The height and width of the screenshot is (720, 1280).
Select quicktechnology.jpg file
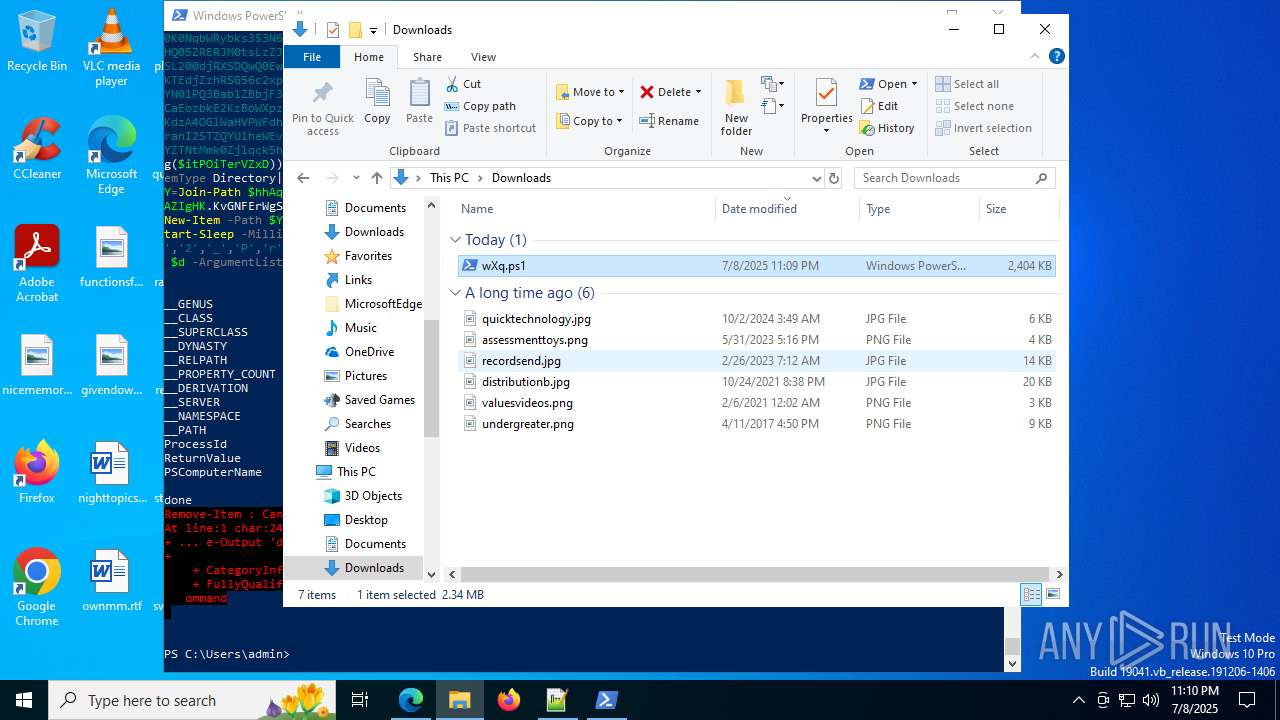pos(756,319)
